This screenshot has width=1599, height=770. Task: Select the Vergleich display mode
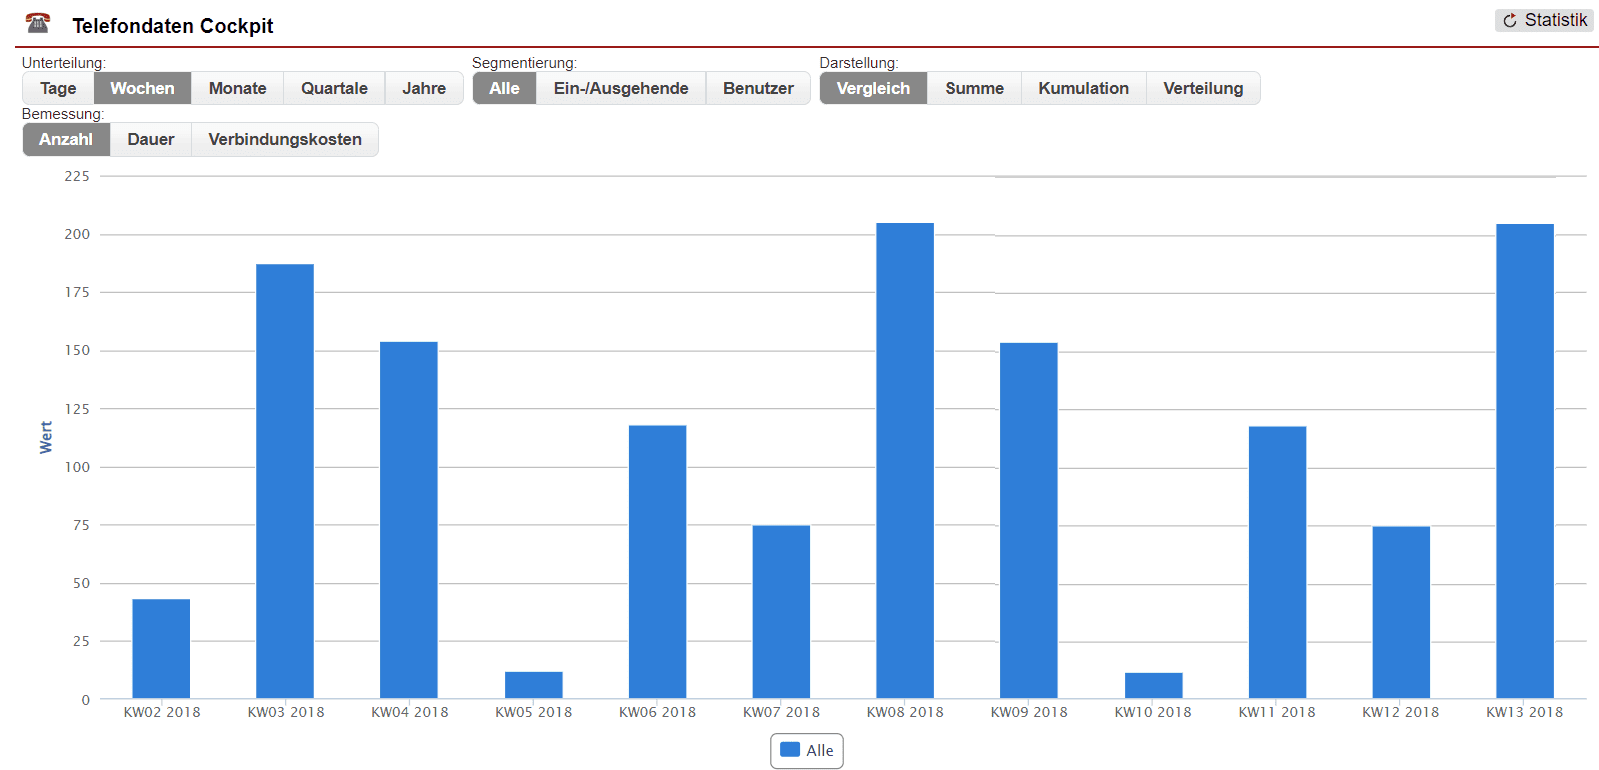873,88
